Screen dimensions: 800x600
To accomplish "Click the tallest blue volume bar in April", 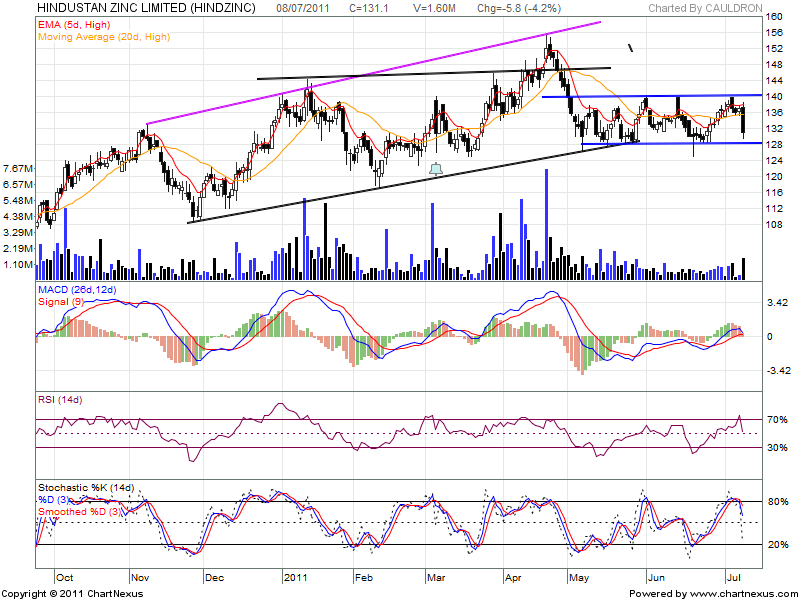I will tap(546, 222).
